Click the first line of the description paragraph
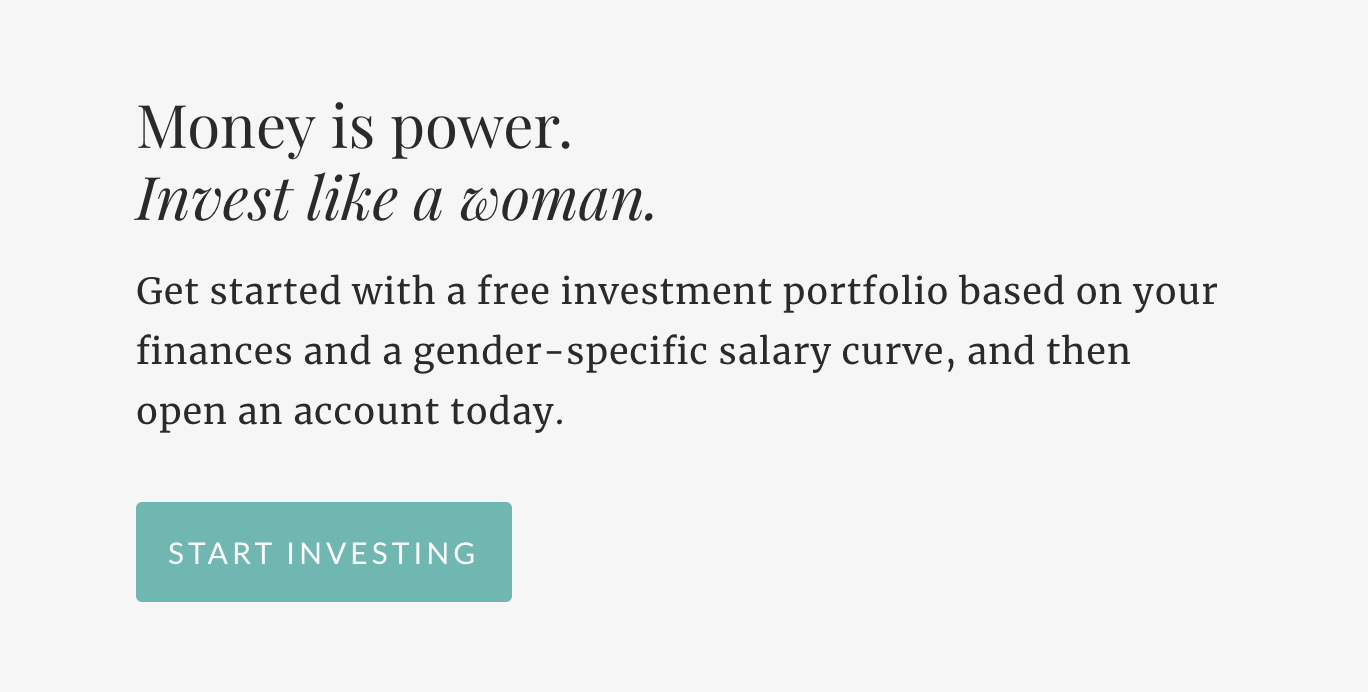1368x692 pixels. [x=676, y=291]
